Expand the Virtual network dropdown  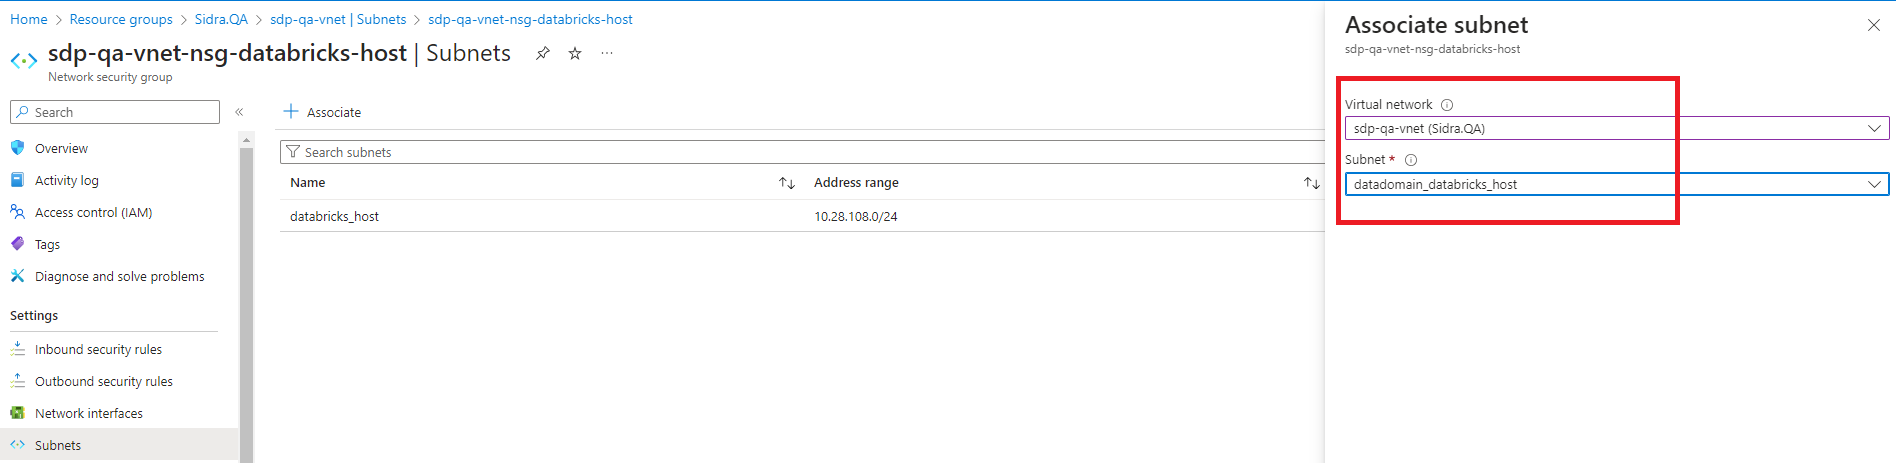tap(1874, 129)
